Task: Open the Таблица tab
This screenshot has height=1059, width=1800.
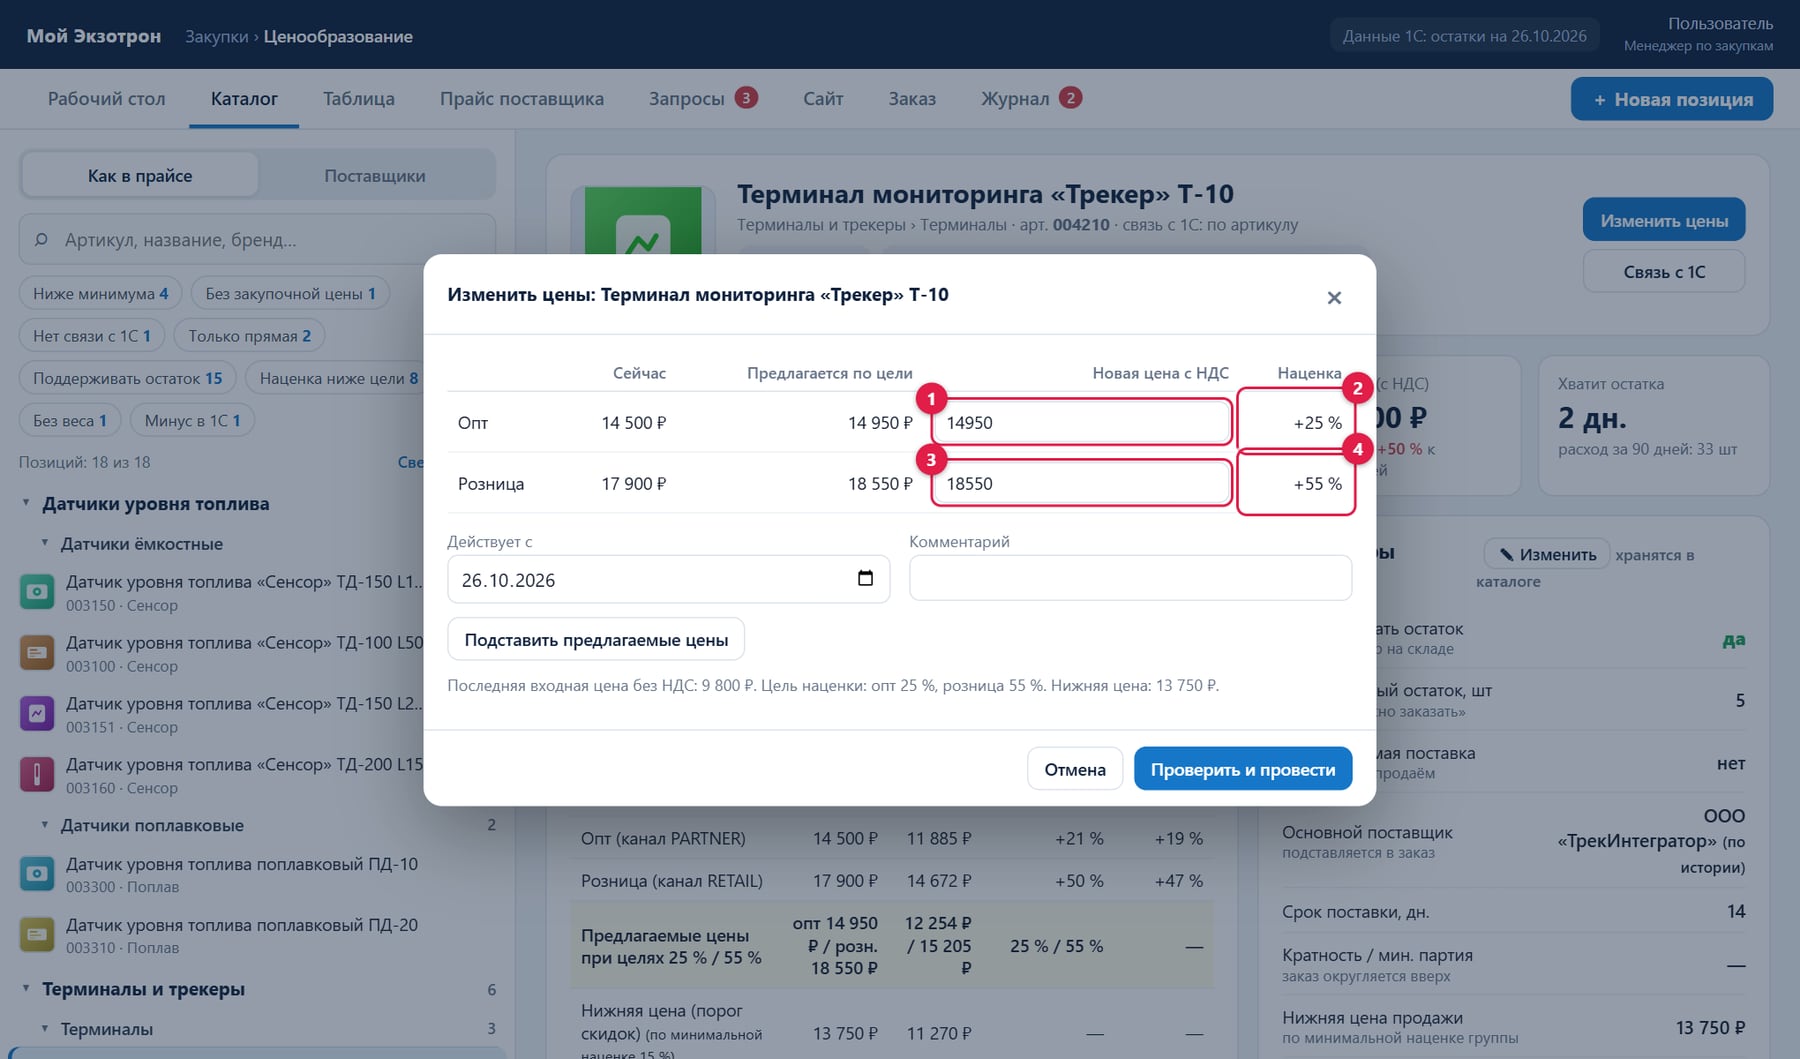Action: coord(359,98)
